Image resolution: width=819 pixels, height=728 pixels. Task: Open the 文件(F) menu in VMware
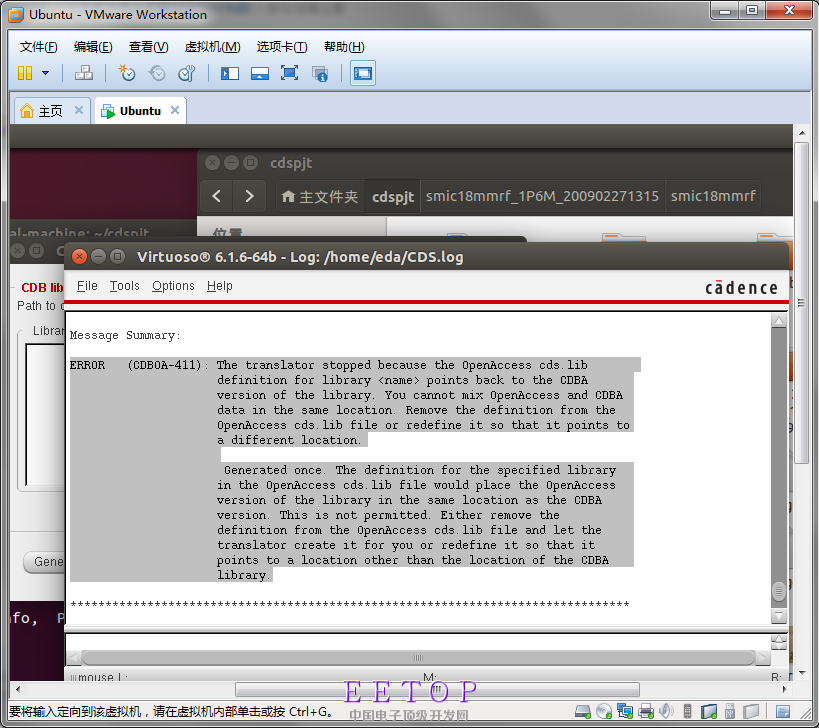[x=39, y=47]
